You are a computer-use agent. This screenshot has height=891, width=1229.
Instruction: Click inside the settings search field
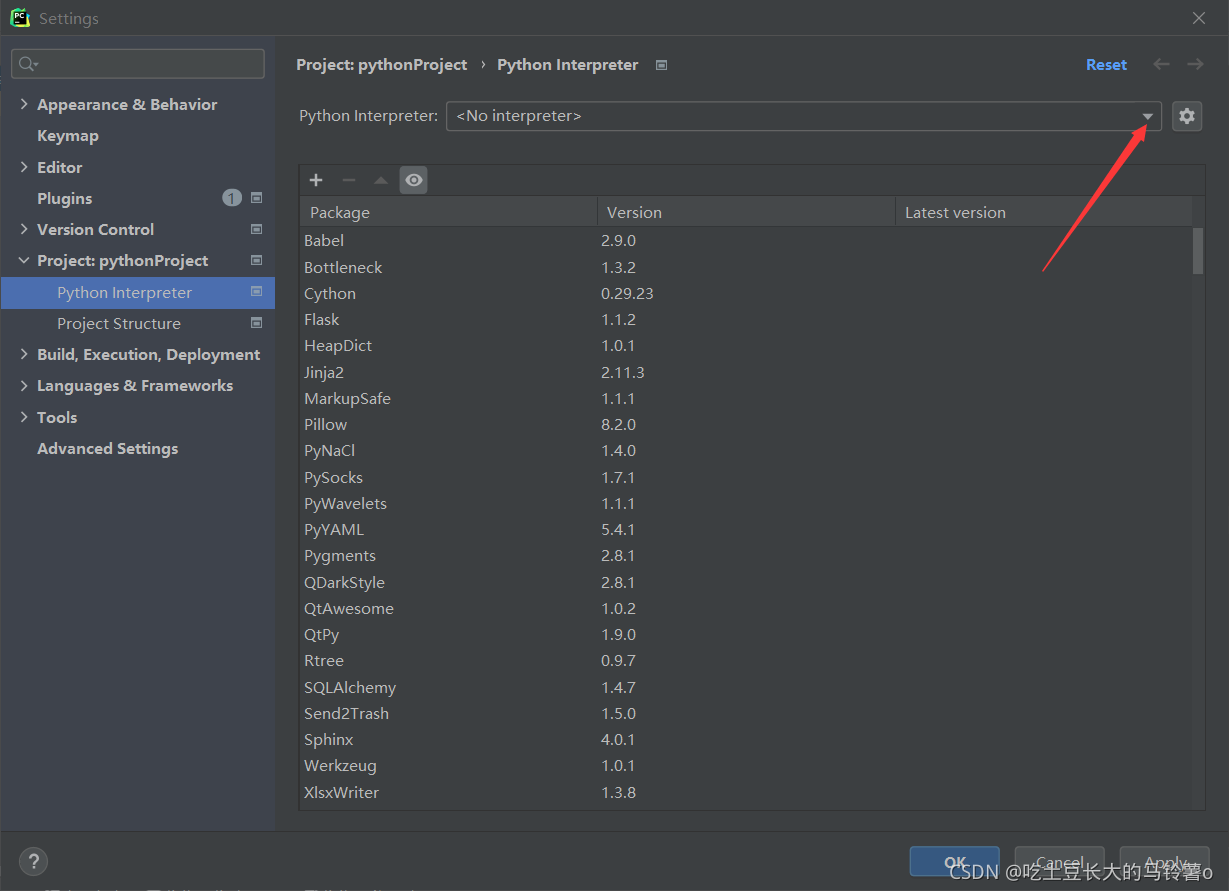[x=137, y=63]
